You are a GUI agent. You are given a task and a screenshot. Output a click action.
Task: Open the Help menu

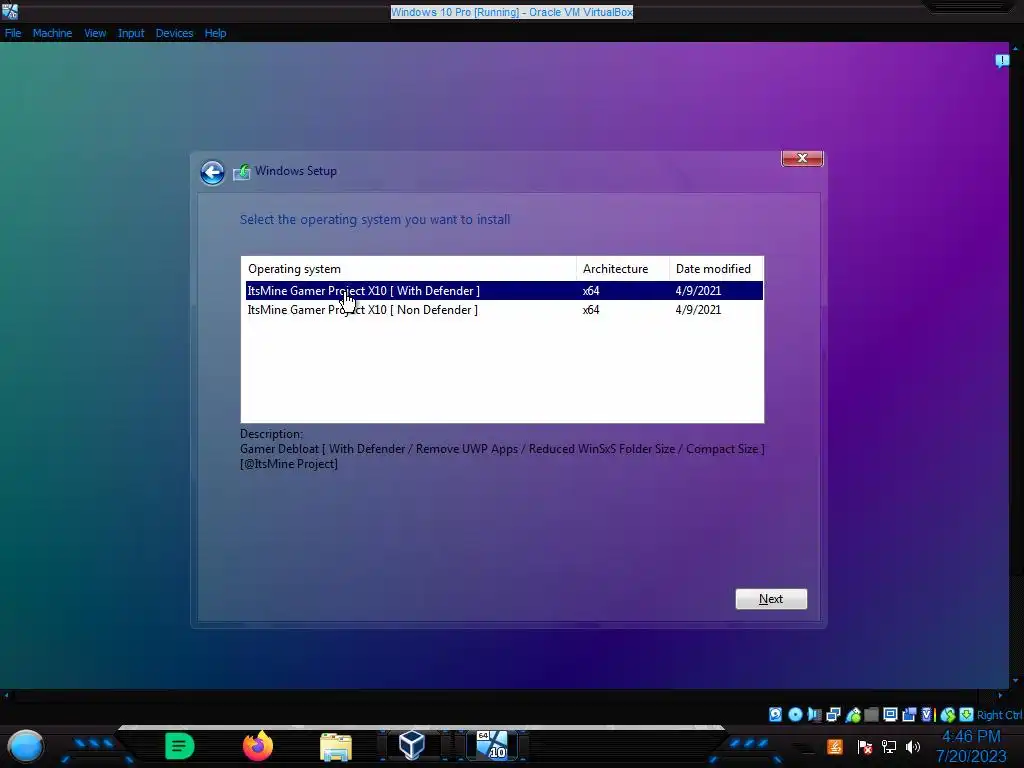pos(215,33)
